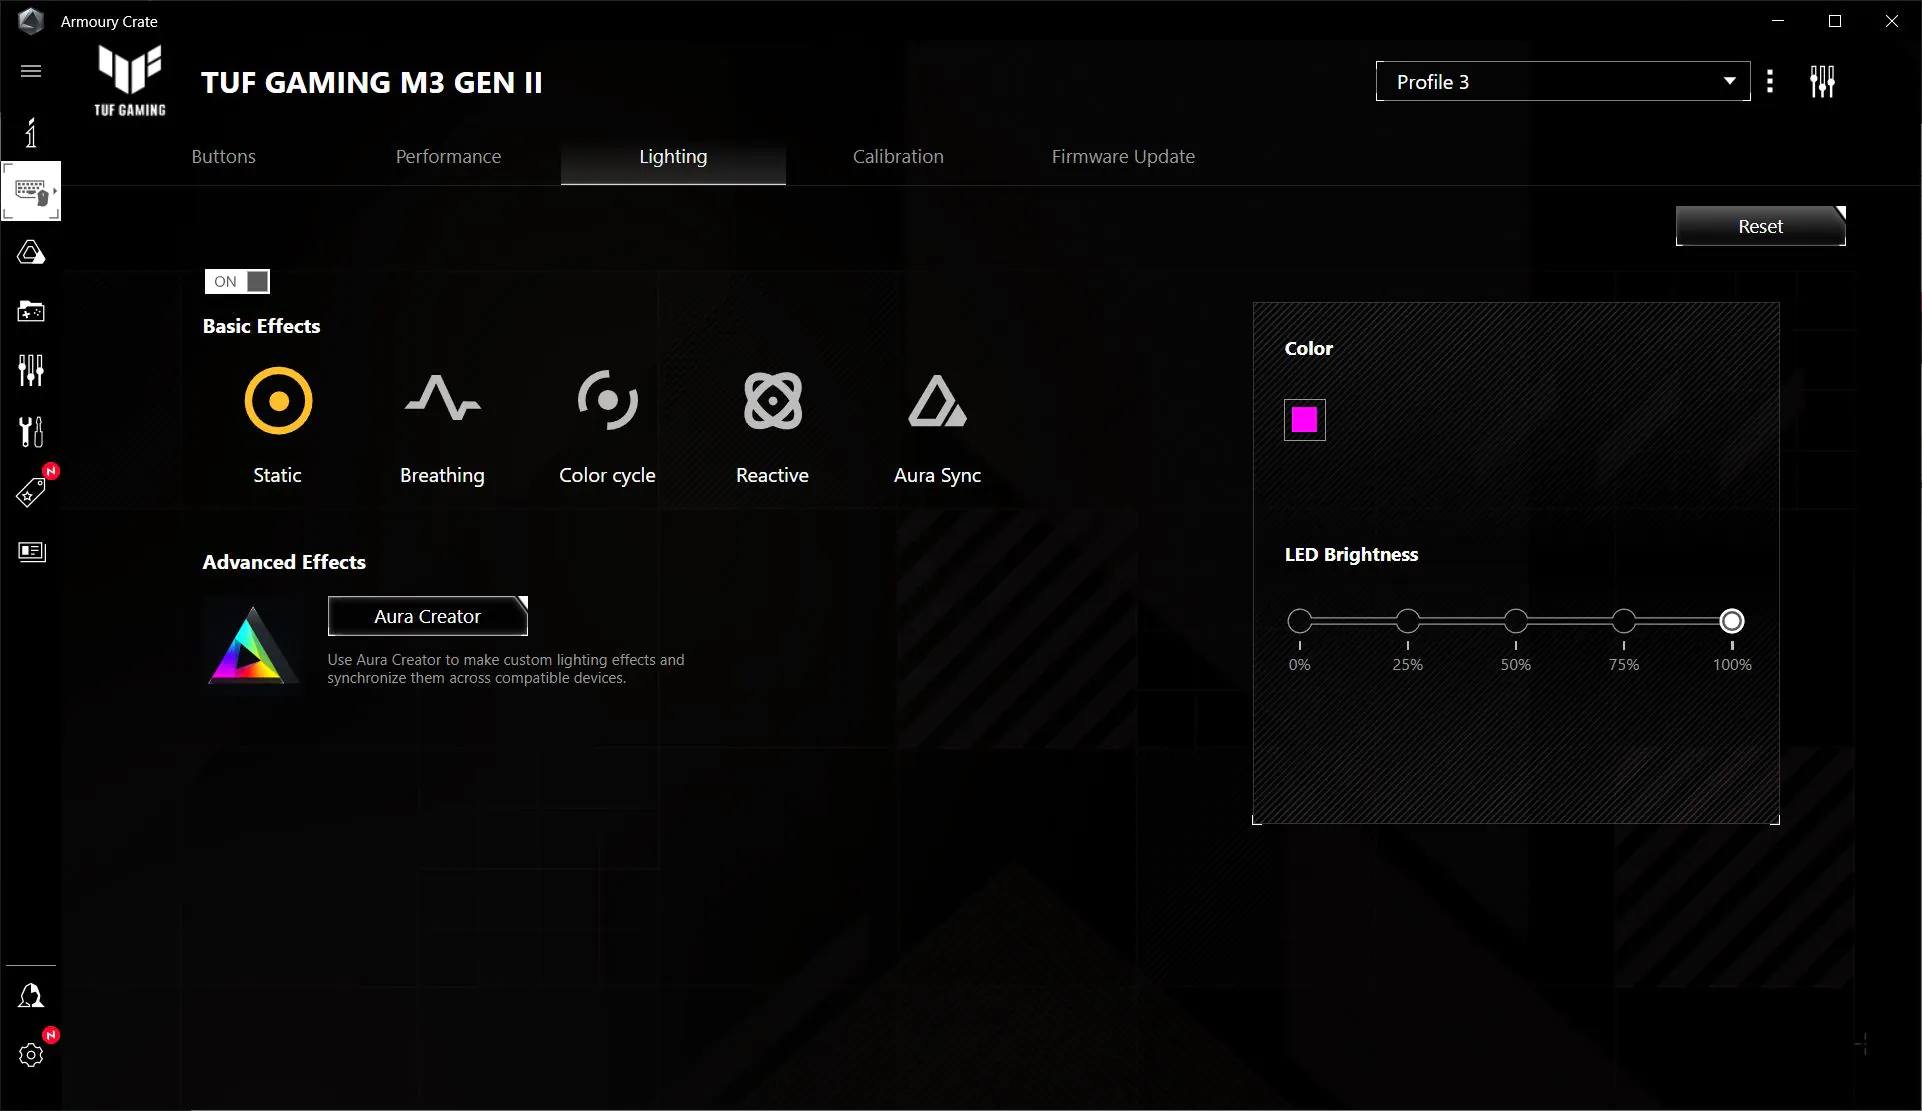Viewport: 1922px width, 1111px height.
Task: Switch to the Firmware Update tab
Action: point(1123,157)
